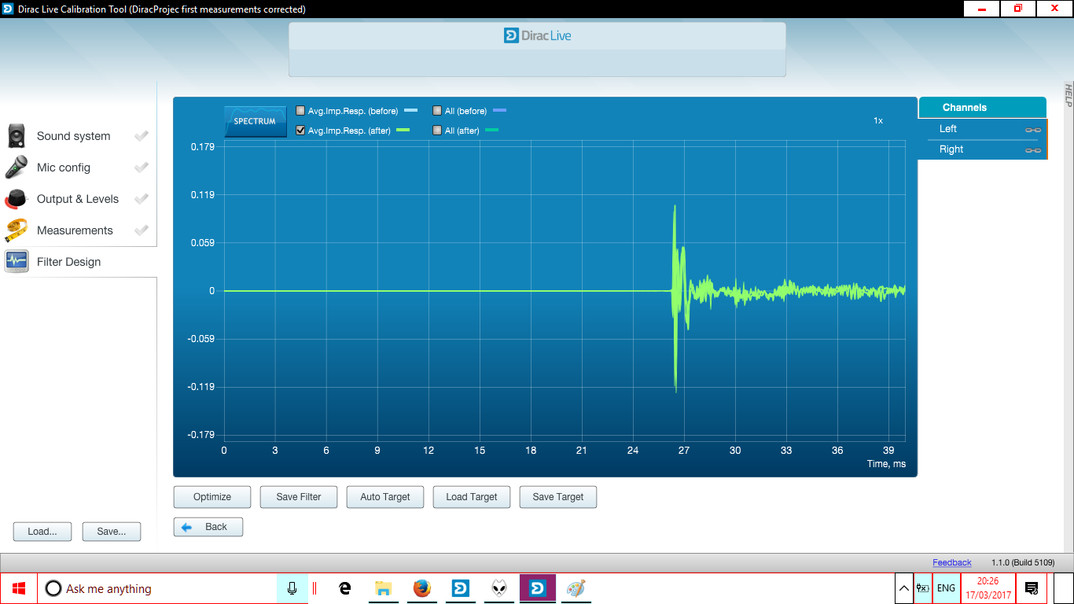Click the link chain icon for Left channel
Viewport: 1074px width, 604px height.
pos(1033,129)
